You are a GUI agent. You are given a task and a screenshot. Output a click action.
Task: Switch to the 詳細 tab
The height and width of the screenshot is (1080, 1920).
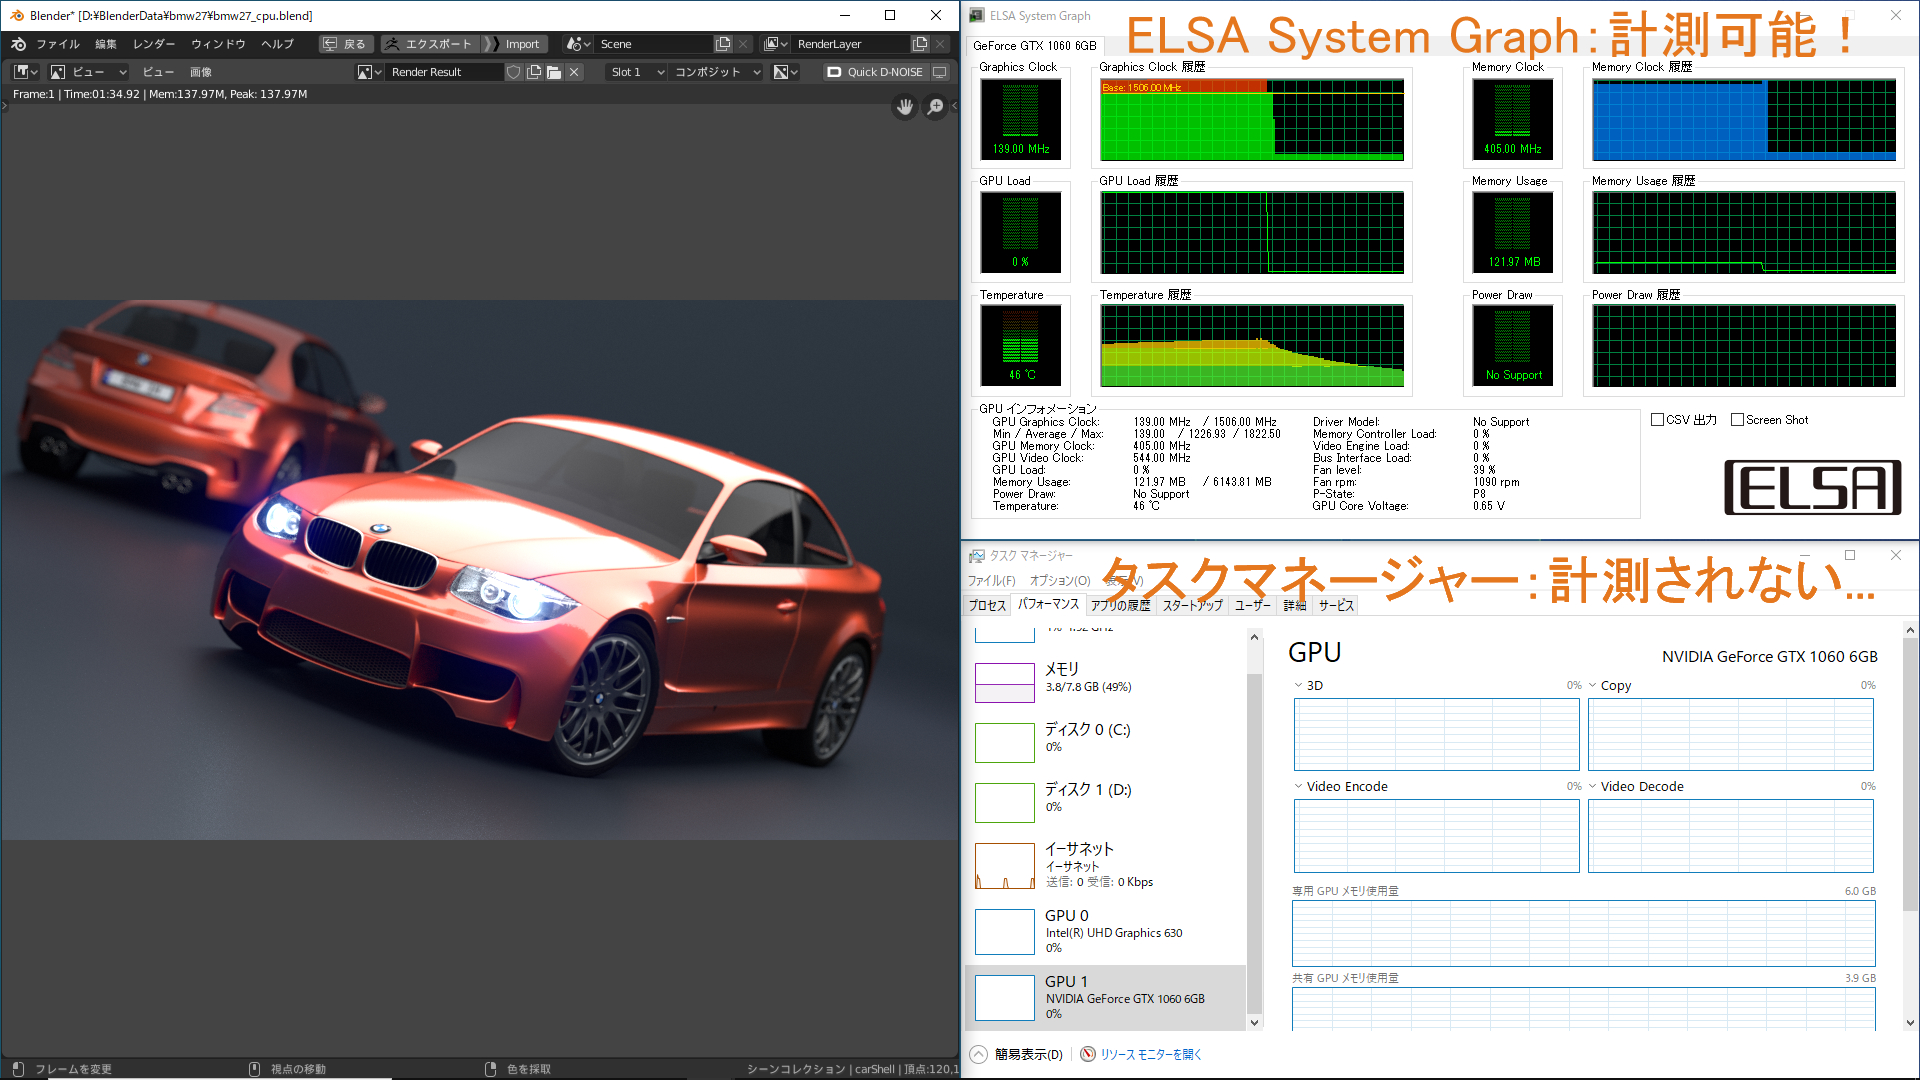click(1295, 605)
